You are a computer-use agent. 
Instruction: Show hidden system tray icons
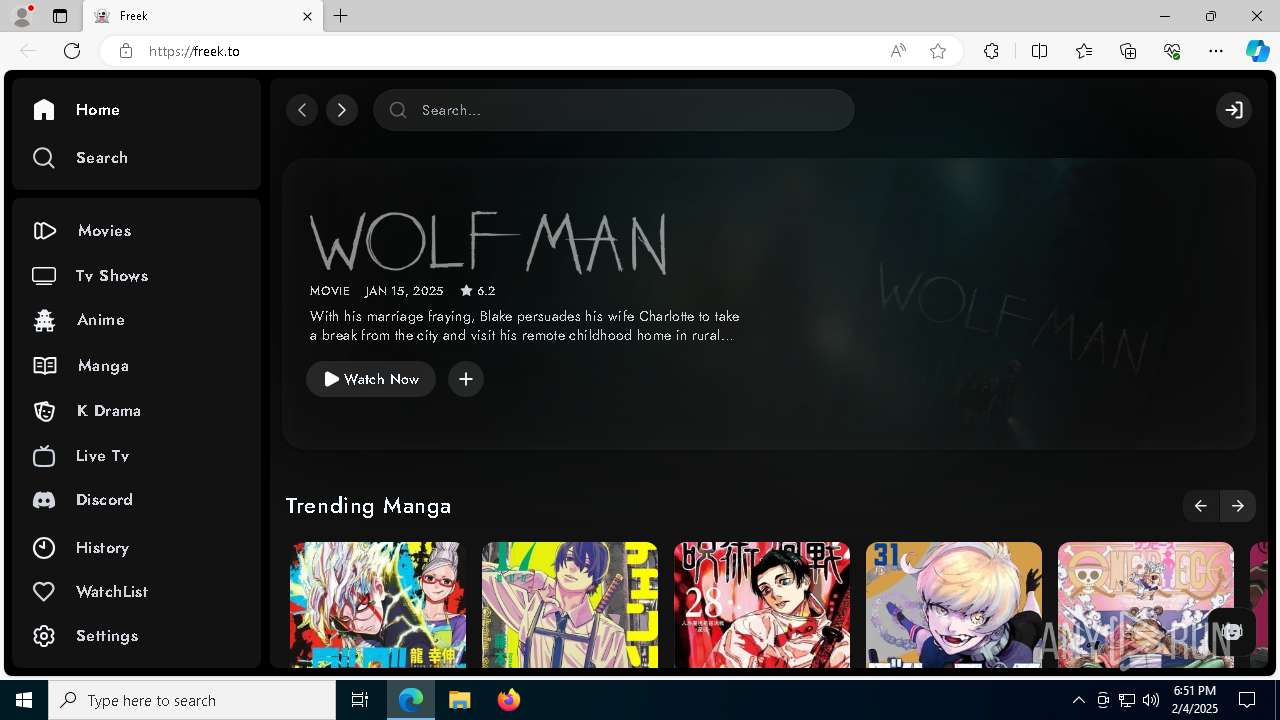click(1078, 700)
